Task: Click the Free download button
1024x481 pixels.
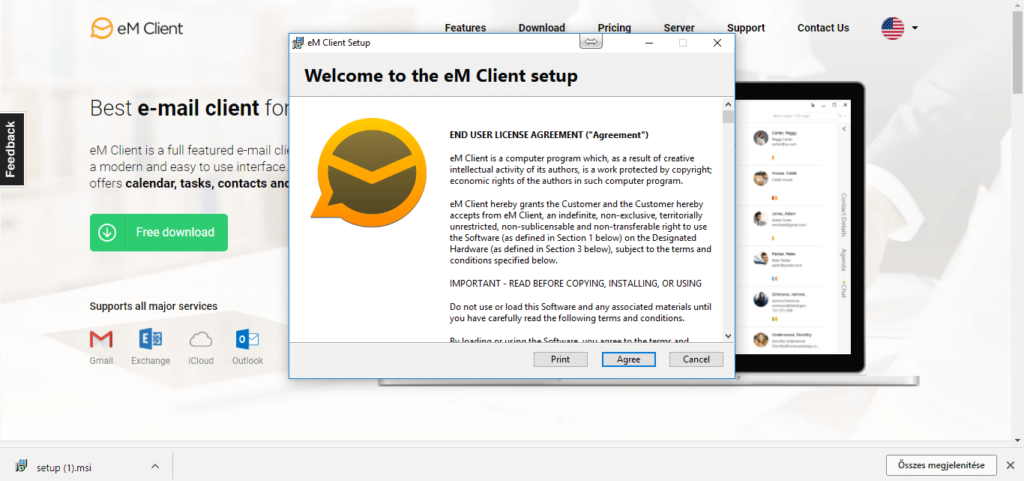Action: pyautogui.click(x=159, y=232)
